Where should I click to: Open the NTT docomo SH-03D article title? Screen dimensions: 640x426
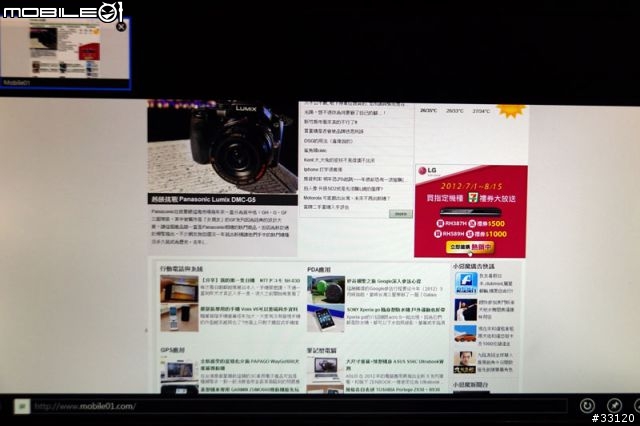pos(250,281)
